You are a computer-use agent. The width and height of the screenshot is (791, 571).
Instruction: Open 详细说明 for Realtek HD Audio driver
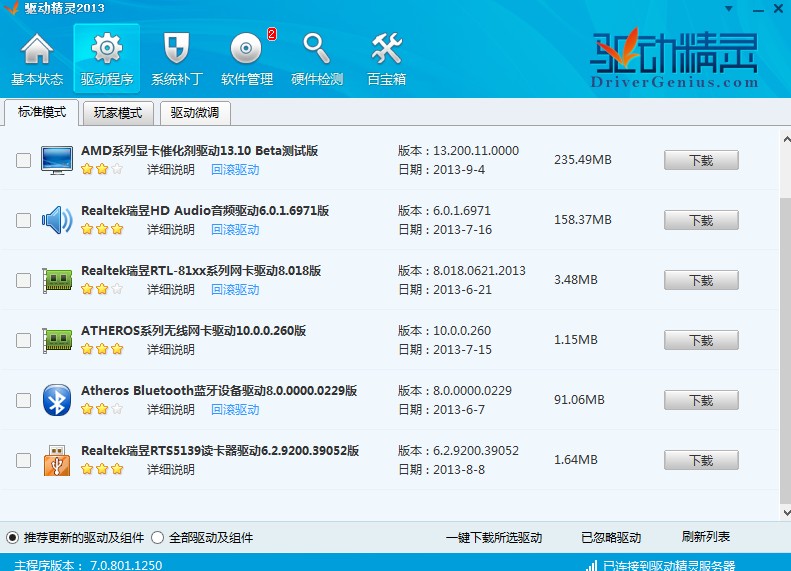(x=171, y=230)
